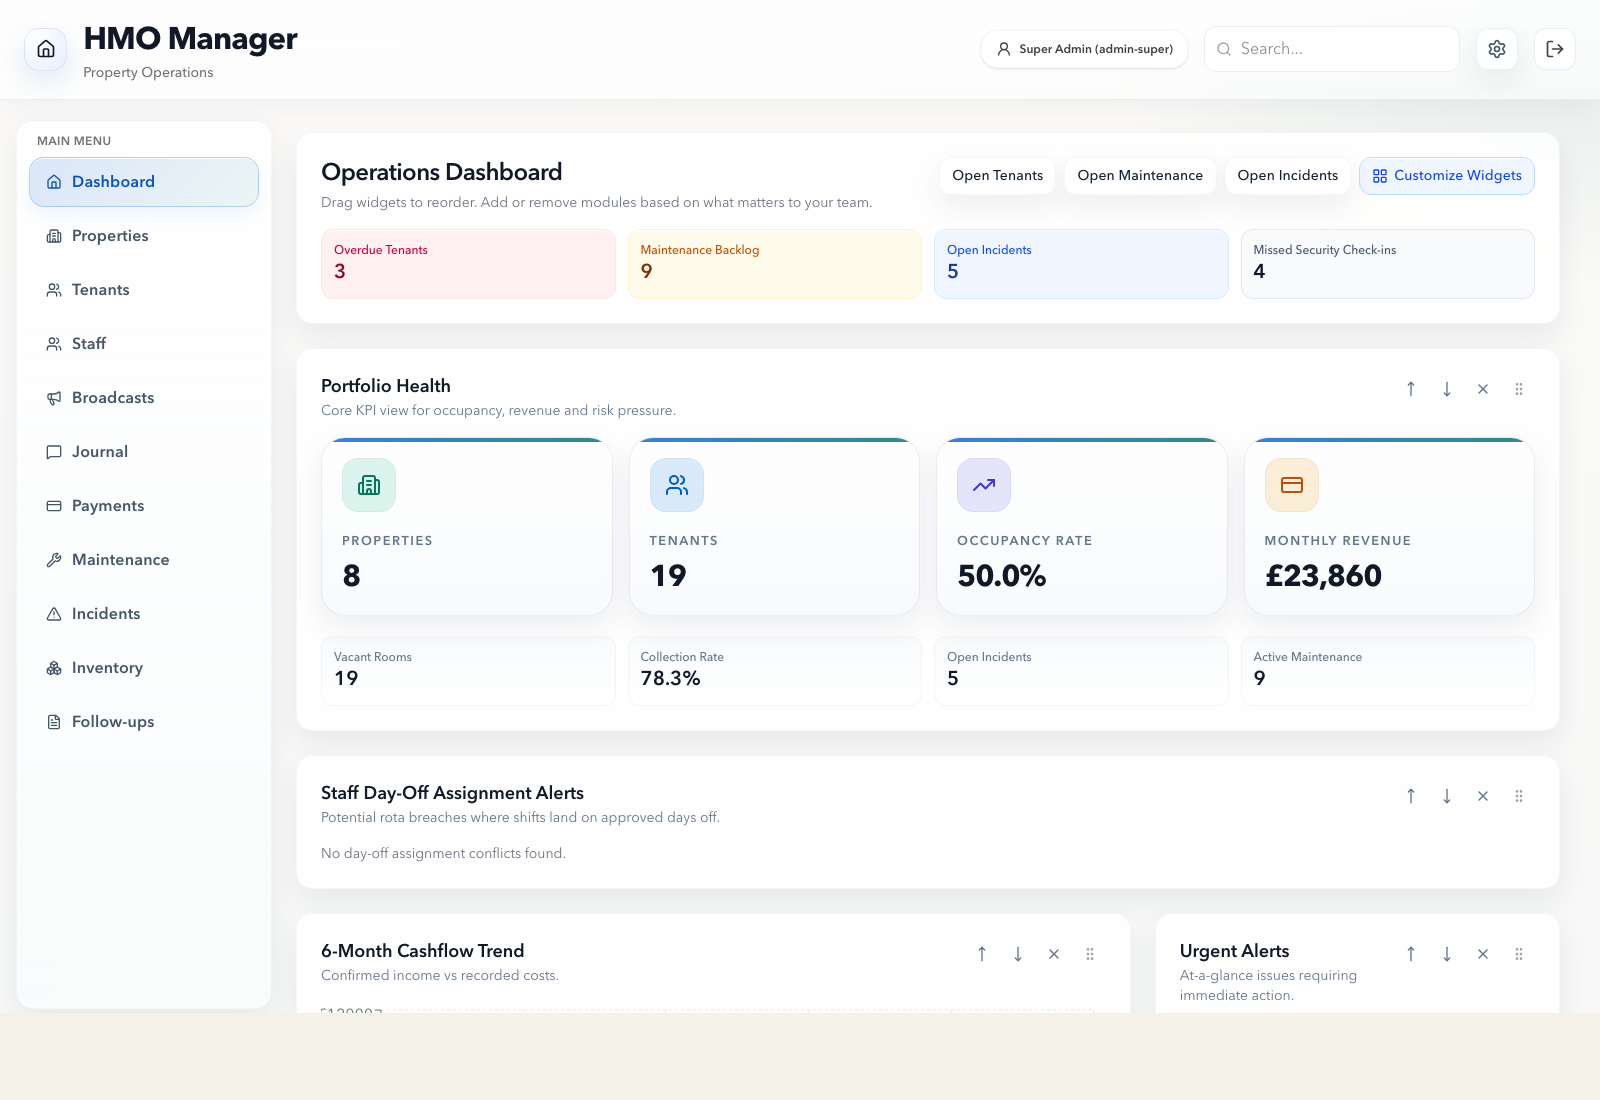Click the home icon beside HMO Manager

coord(44,48)
